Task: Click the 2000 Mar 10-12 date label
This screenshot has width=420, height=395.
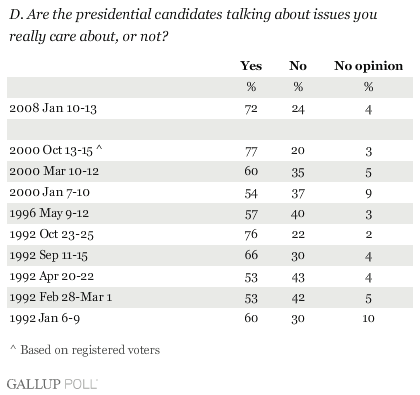Action: 54,171
